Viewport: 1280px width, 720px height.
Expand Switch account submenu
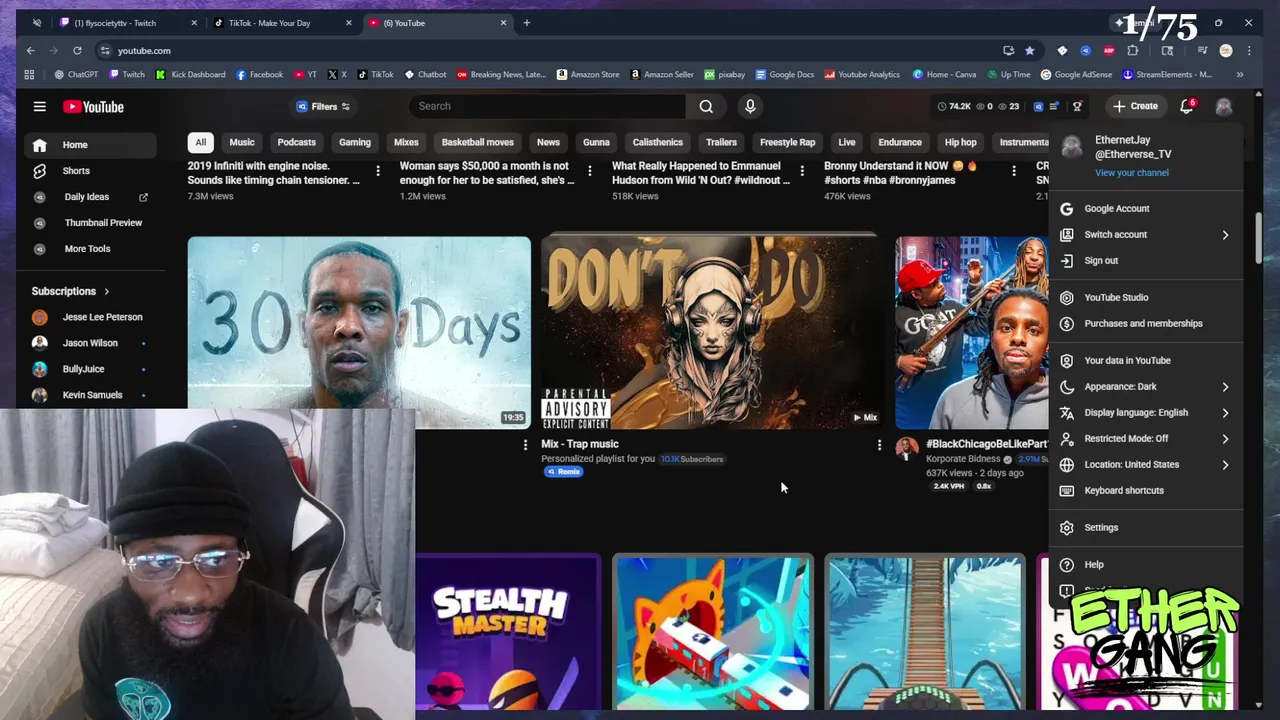coord(1146,235)
